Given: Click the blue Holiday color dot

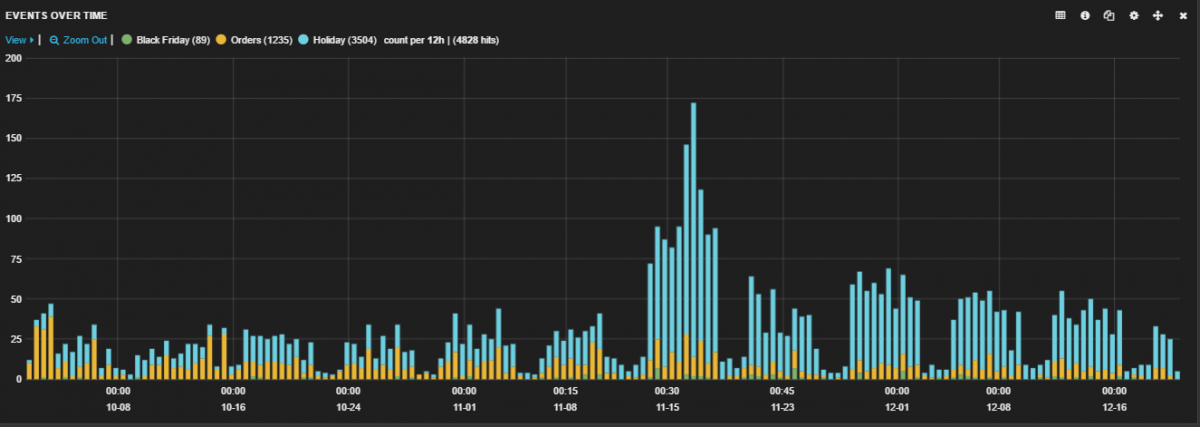Looking at the screenshot, I should tap(303, 40).
